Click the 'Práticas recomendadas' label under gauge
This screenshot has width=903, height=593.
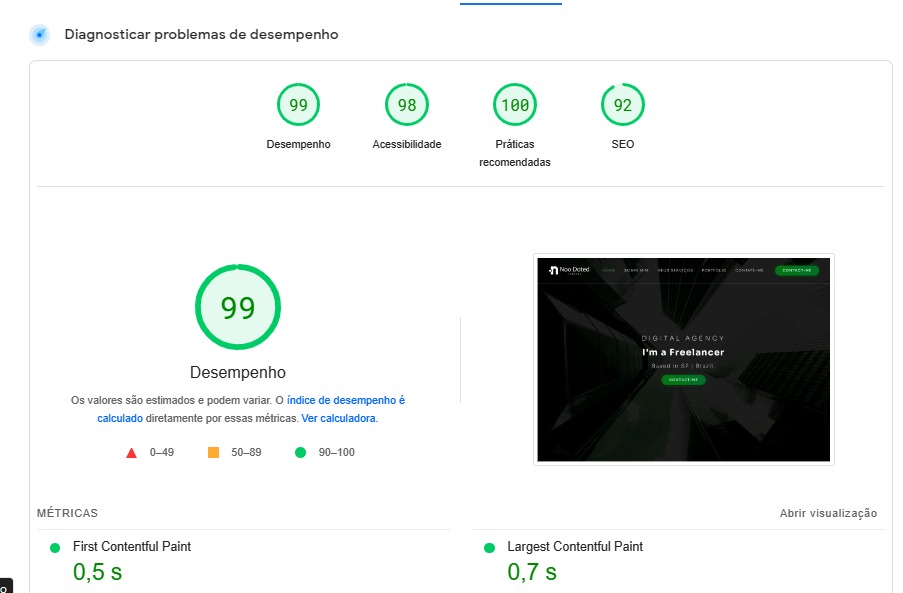[x=515, y=153]
